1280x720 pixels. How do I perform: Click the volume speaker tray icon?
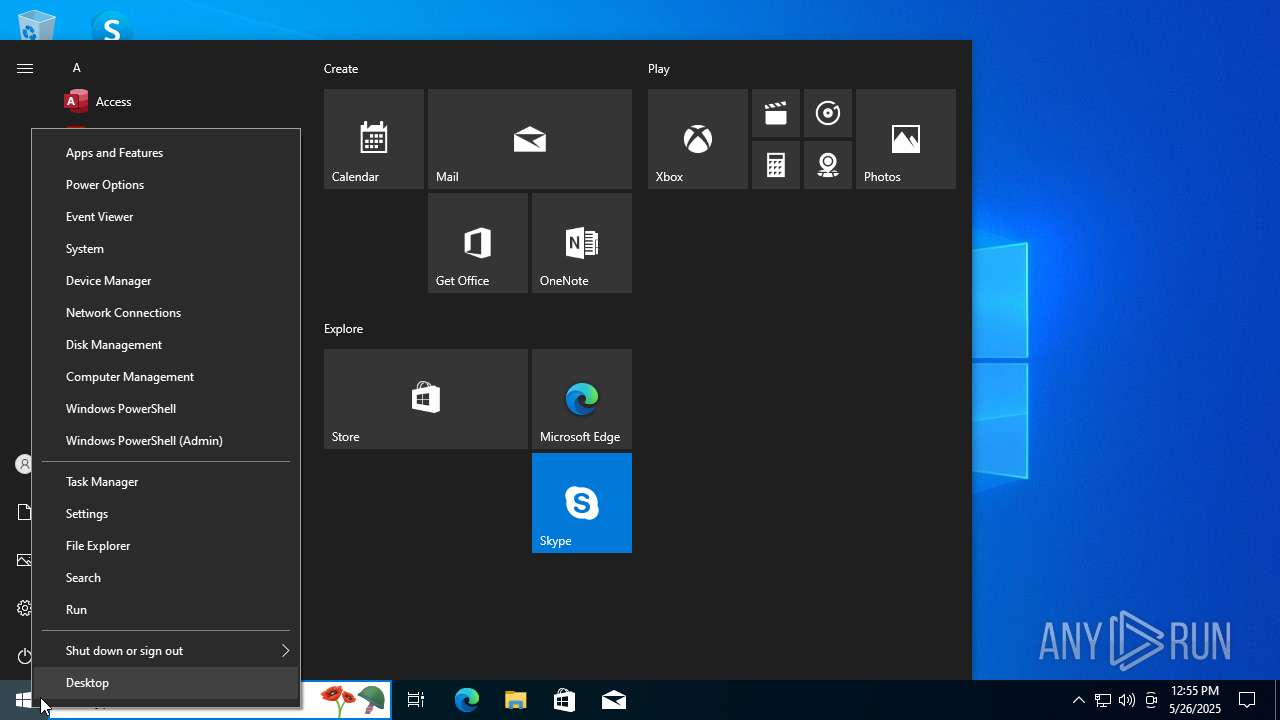(x=1127, y=700)
